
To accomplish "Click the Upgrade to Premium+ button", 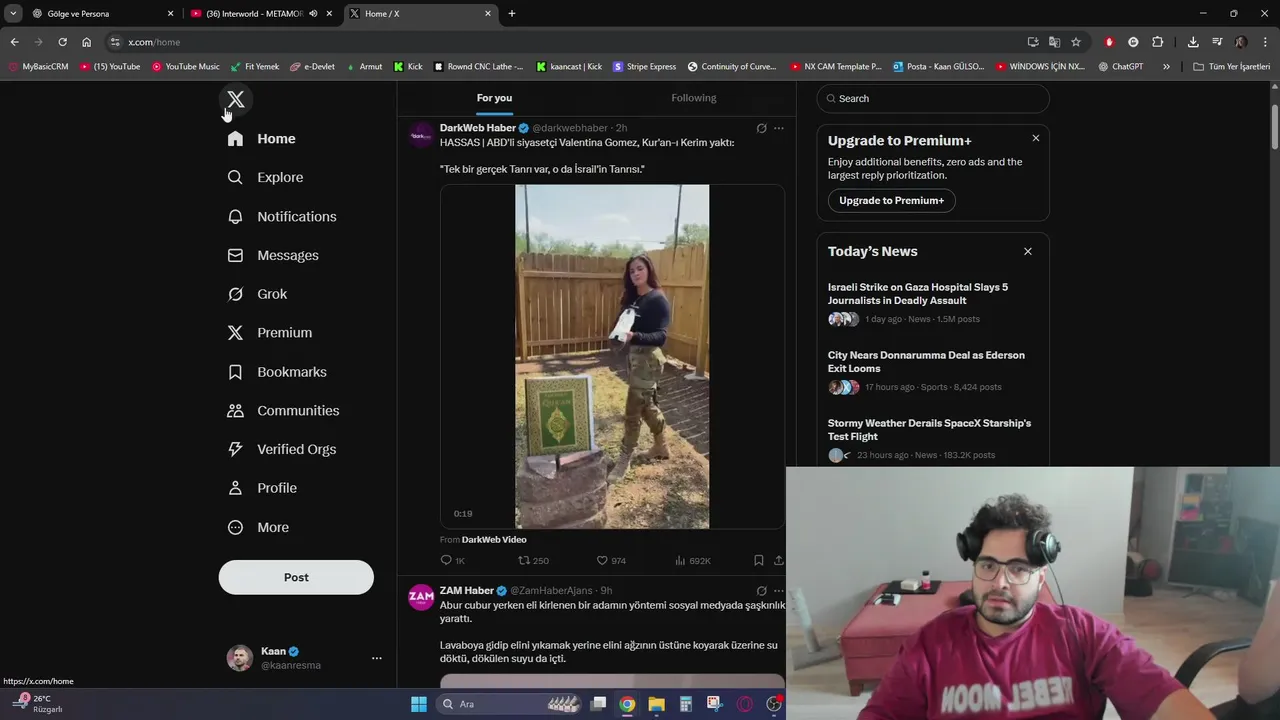I will tap(892, 201).
